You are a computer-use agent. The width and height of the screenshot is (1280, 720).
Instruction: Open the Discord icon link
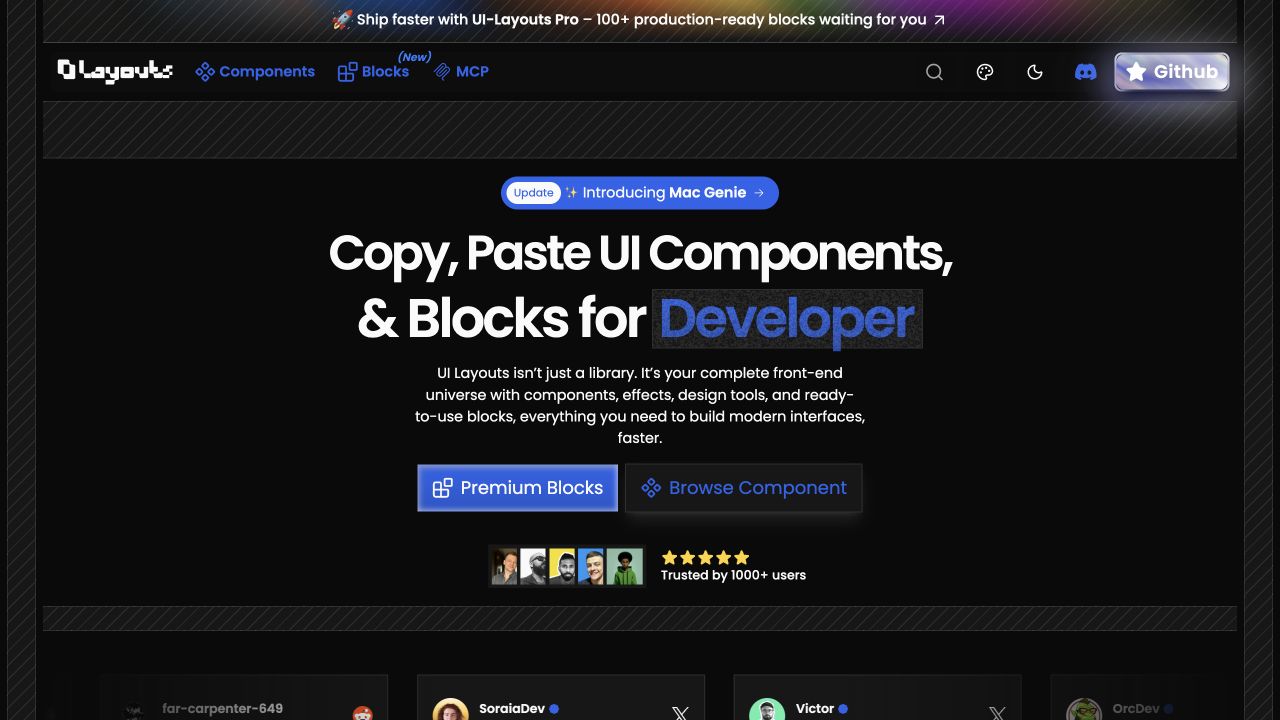click(1085, 72)
